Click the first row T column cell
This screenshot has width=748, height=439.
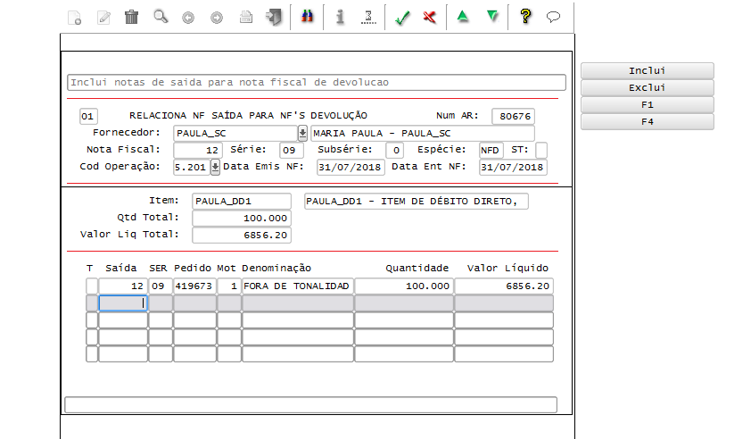92,286
